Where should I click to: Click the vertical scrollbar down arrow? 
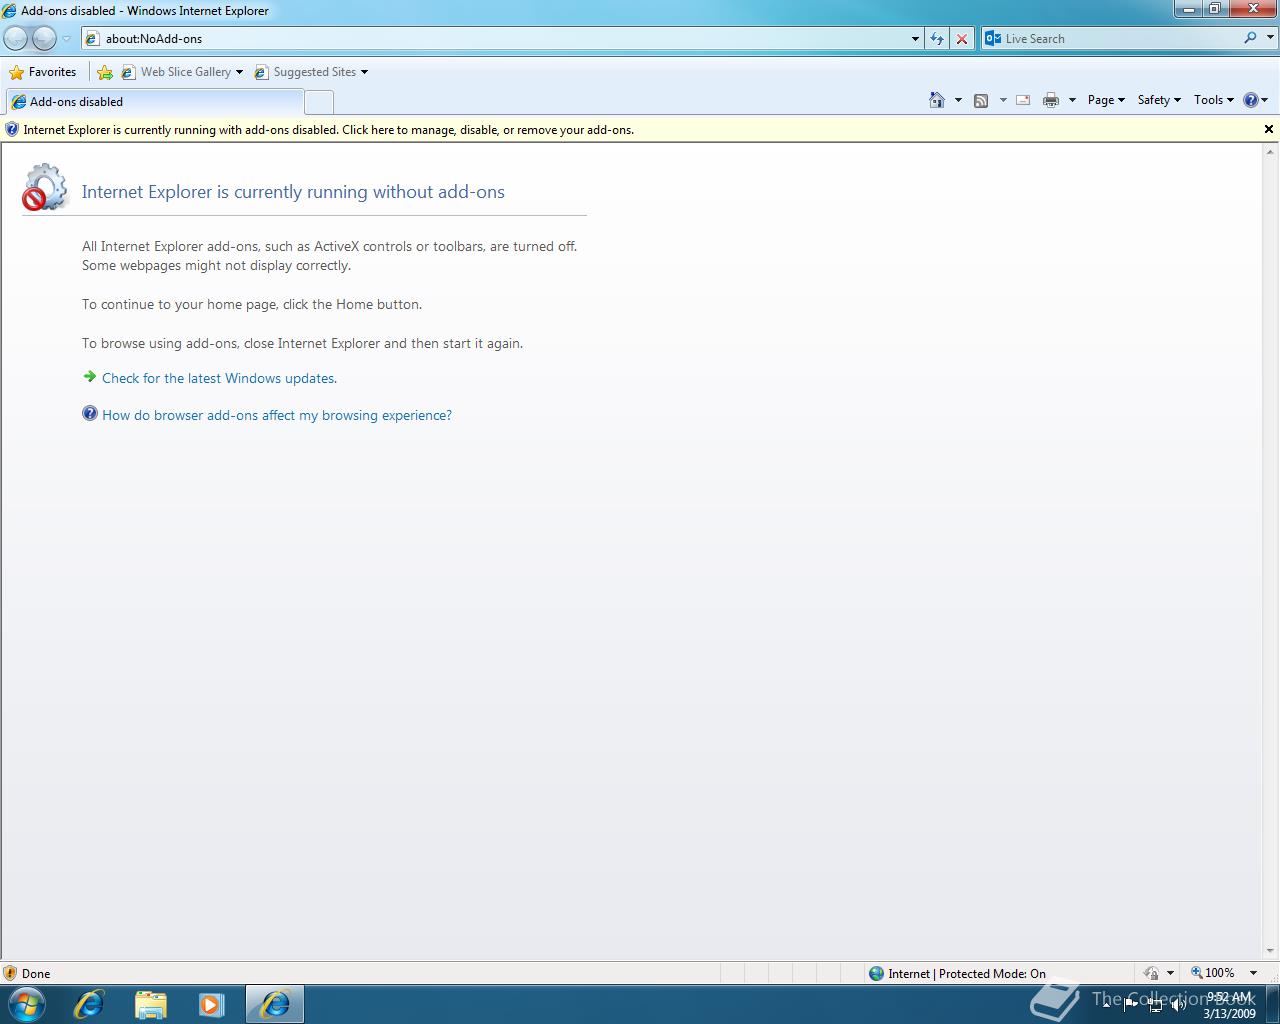click(1271, 951)
